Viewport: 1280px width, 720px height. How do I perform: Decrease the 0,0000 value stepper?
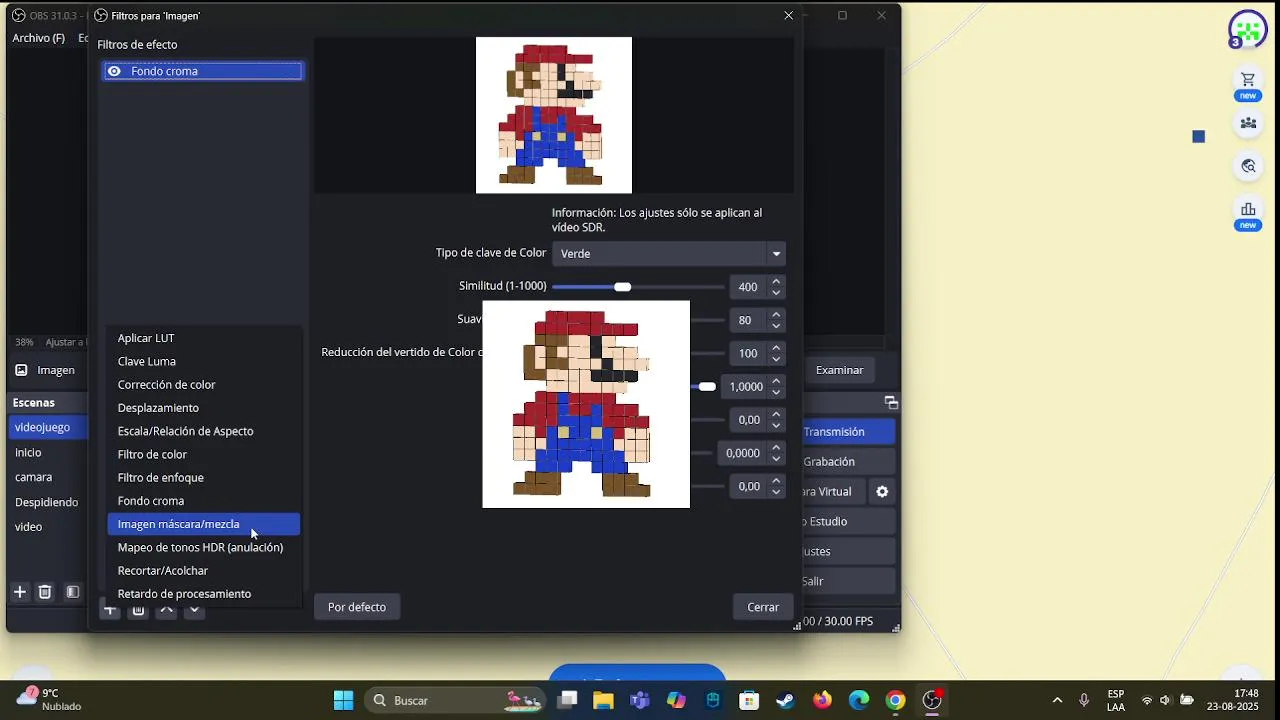click(776, 459)
